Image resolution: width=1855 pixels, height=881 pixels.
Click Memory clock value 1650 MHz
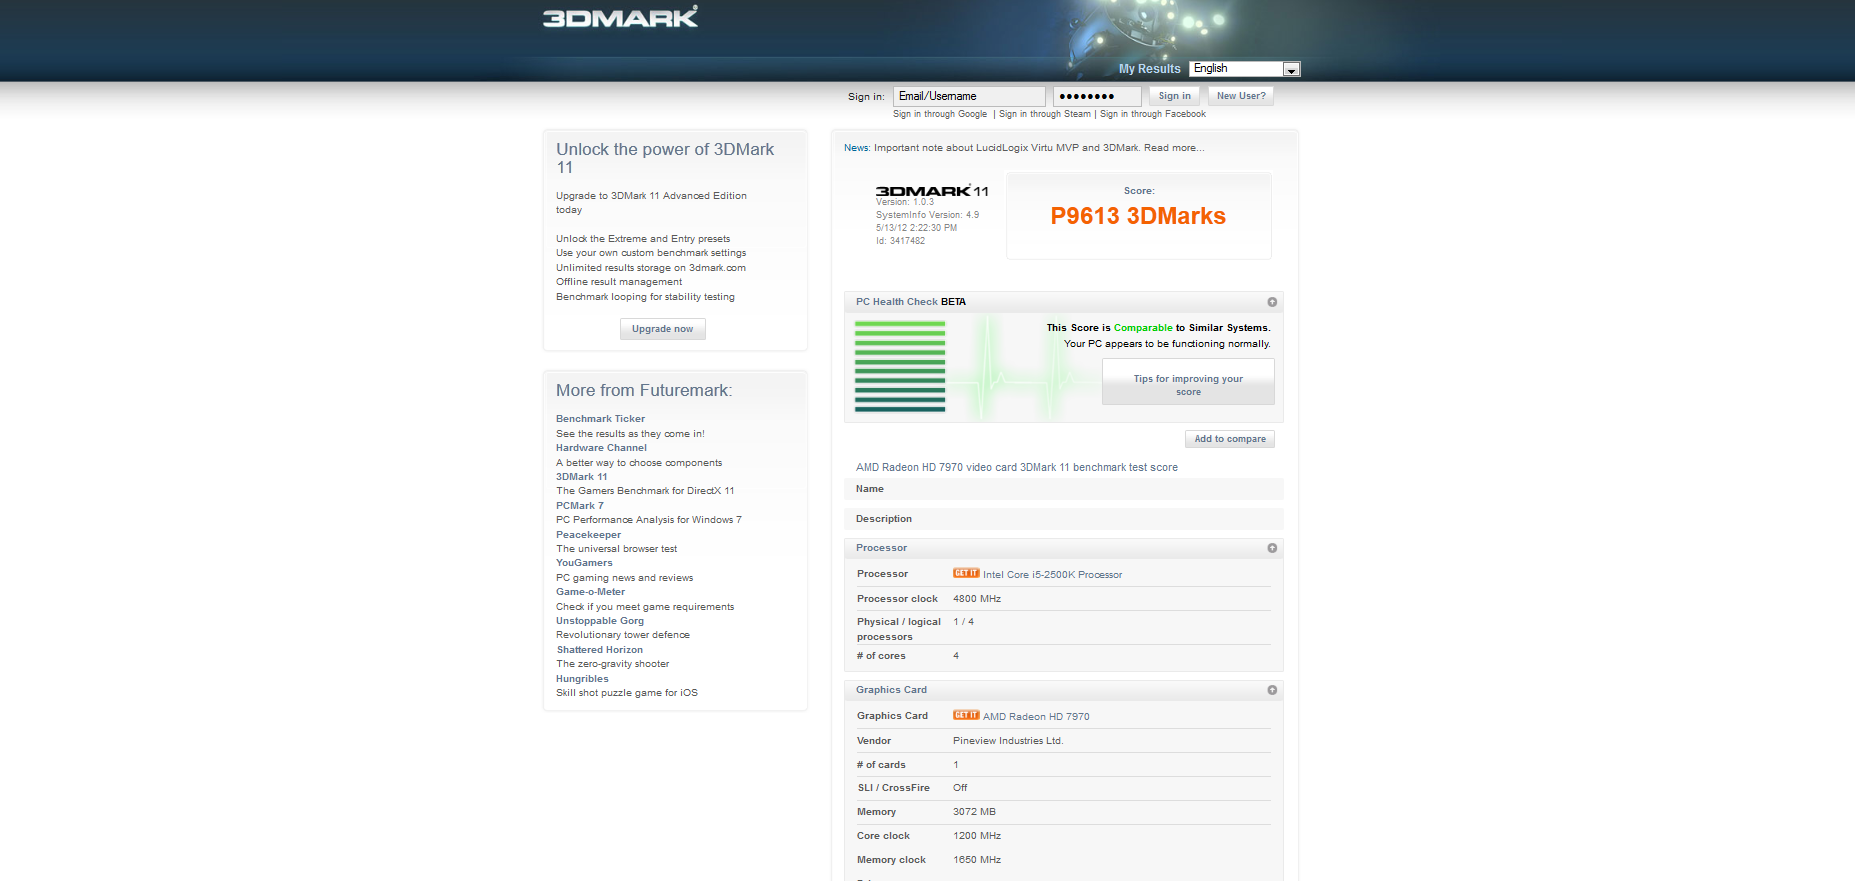click(x=977, y=860)
